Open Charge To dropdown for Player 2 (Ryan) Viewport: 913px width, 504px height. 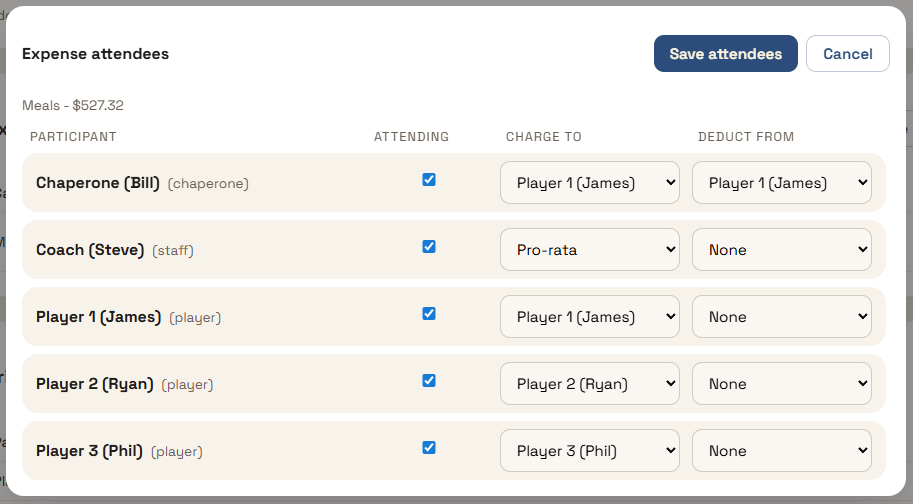(x=589, y=384)
